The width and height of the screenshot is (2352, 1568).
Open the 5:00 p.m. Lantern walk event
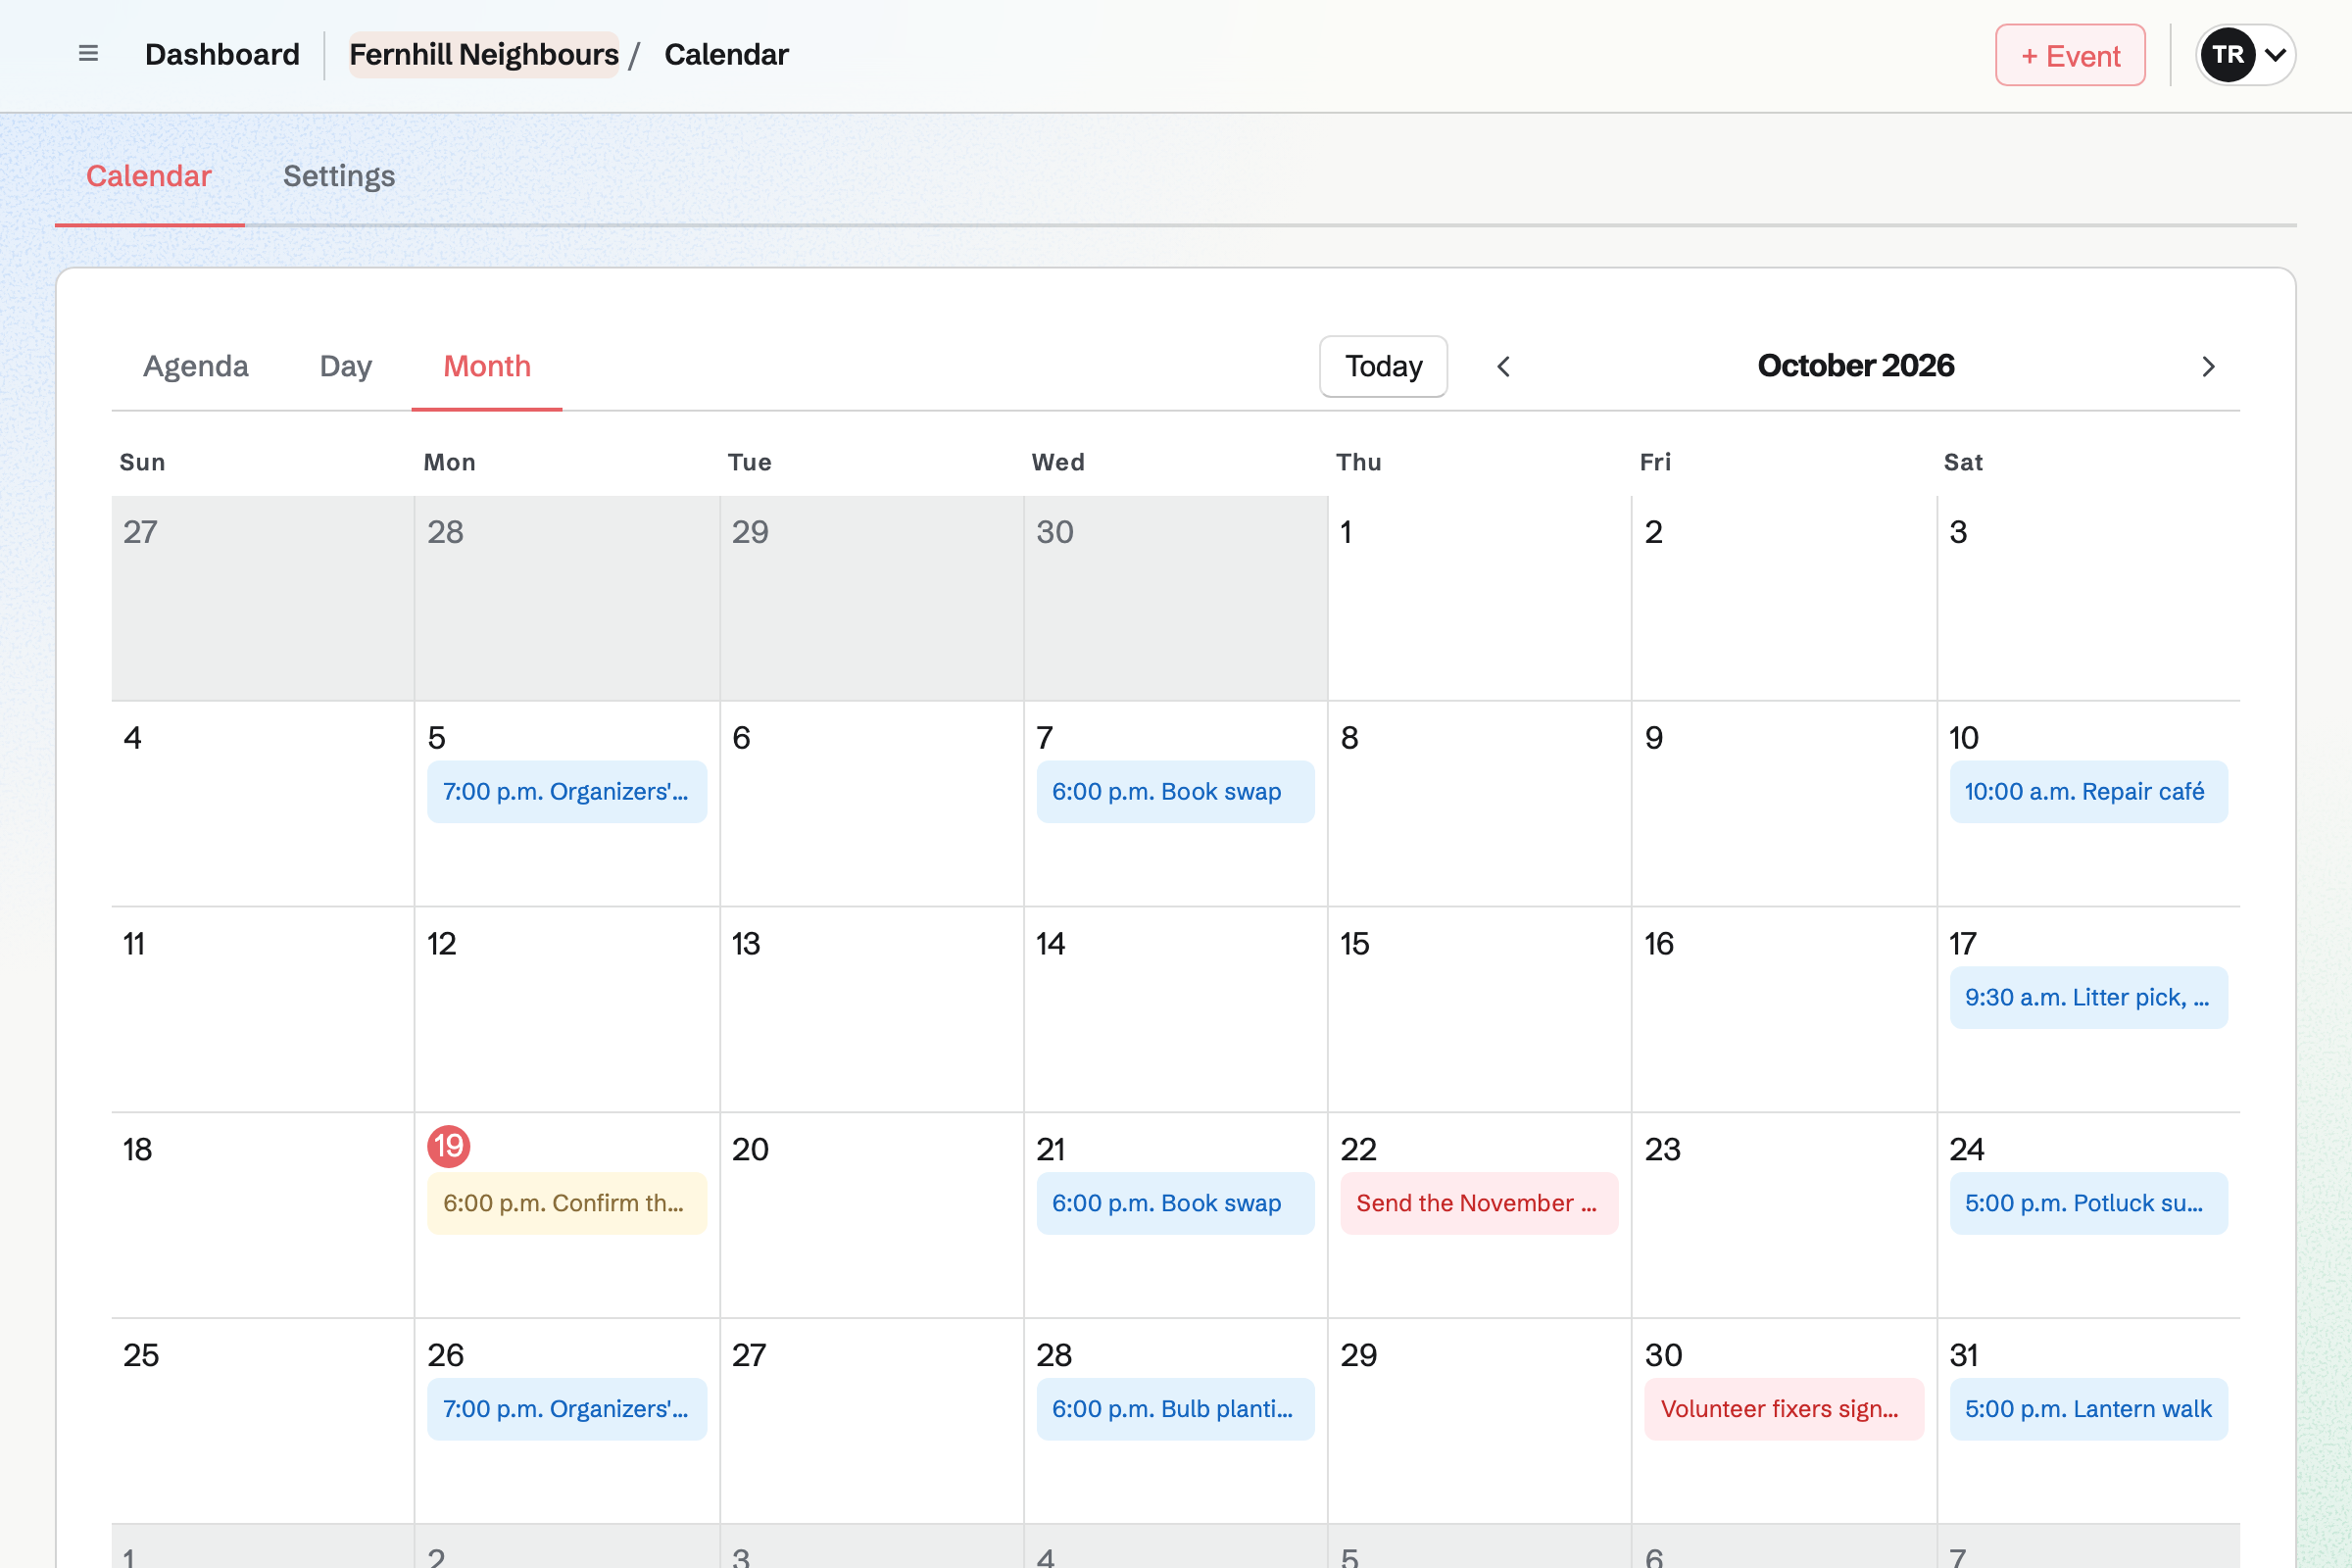point(2088,1410)
